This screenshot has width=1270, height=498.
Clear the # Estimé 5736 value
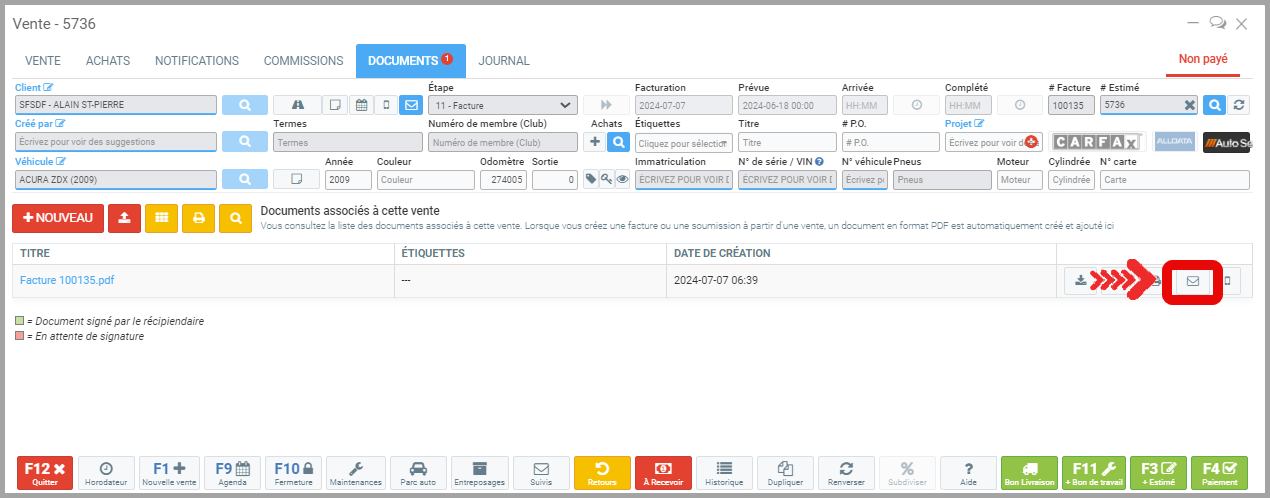tap(1189, 105)
